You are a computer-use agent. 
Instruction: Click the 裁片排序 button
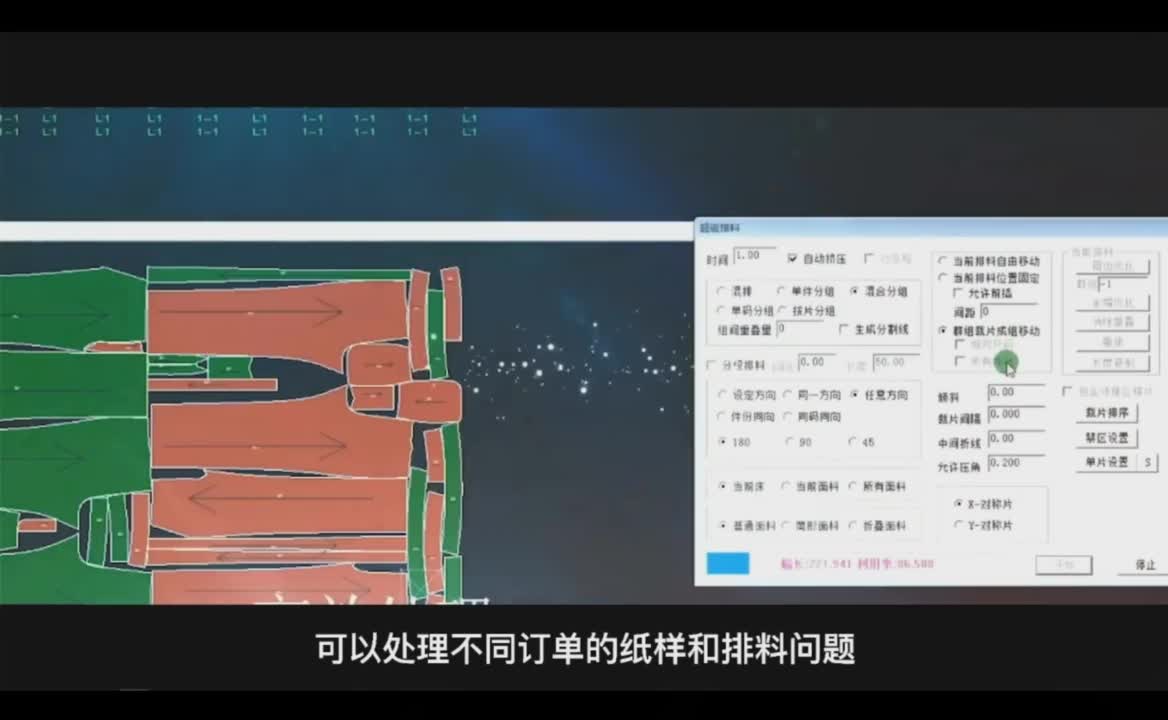[x=1106, y=413]
